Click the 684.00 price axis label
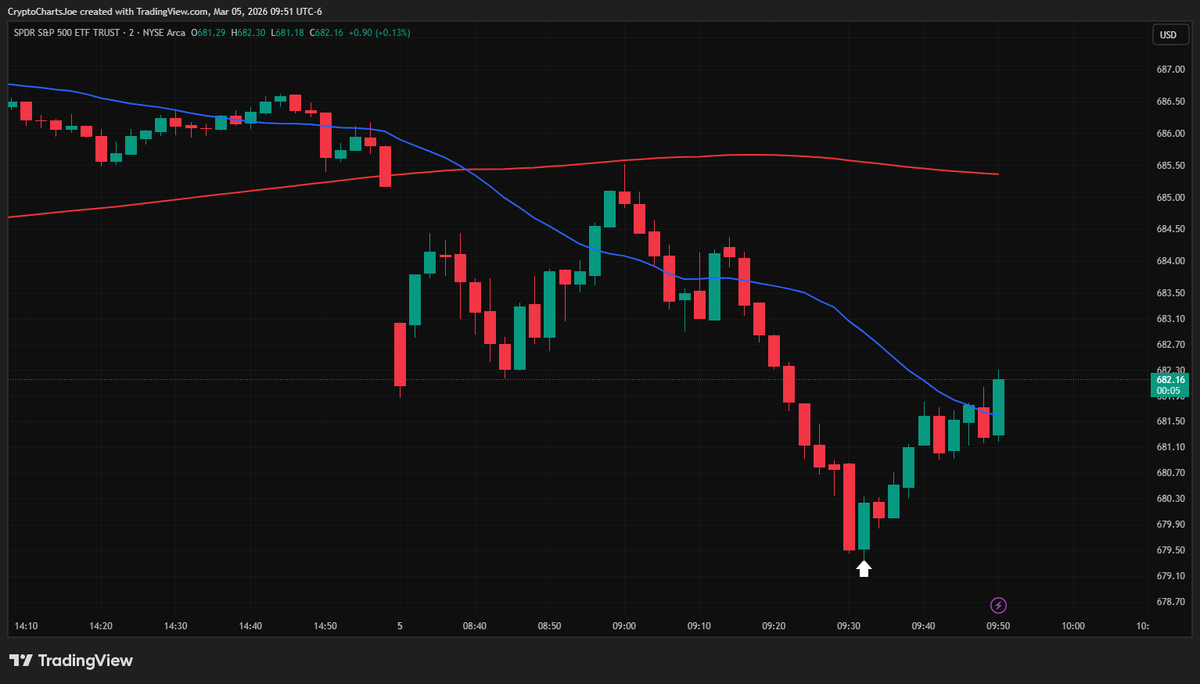This screenshot has height=684, width=1200. click(1171, 261)
